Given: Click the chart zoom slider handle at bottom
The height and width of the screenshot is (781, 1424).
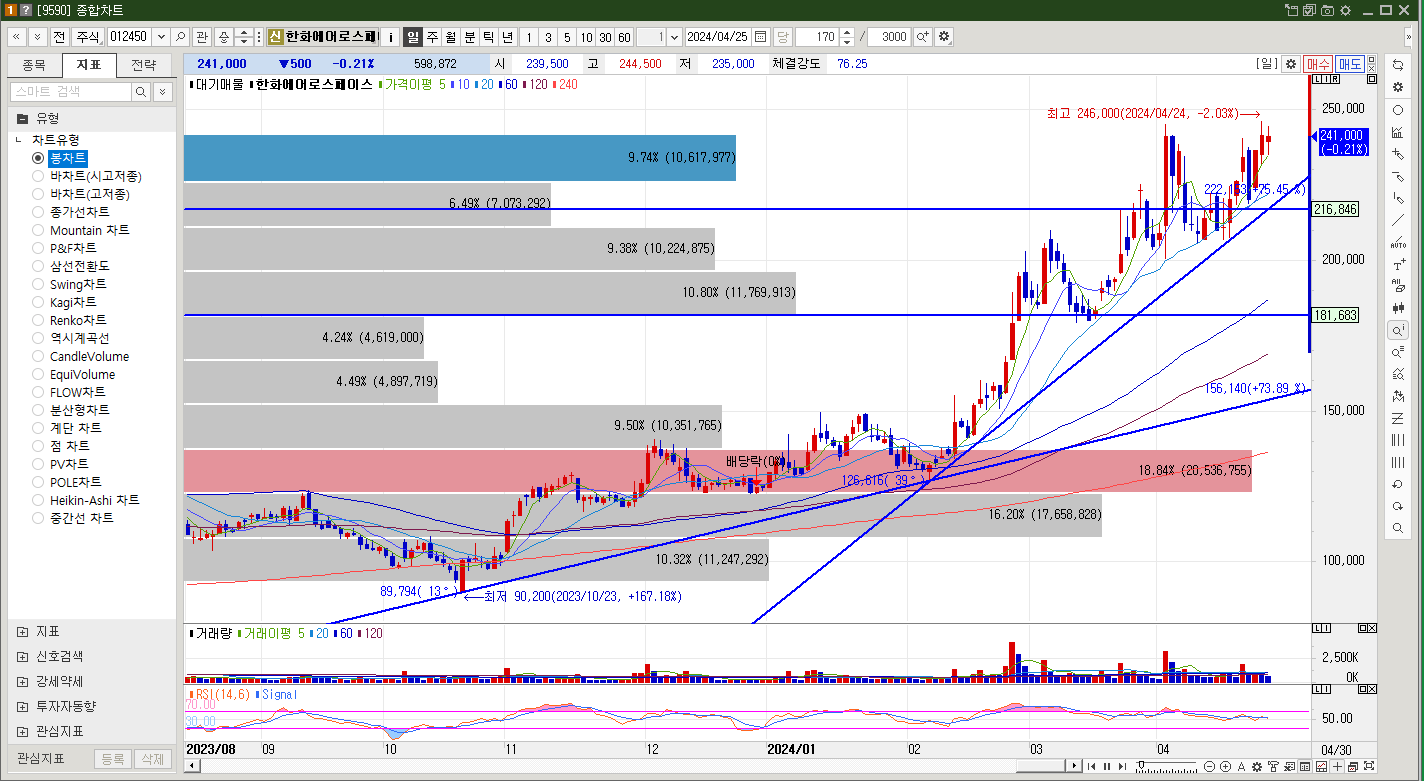Looking at the screenshot, I should pos(1140,767).
